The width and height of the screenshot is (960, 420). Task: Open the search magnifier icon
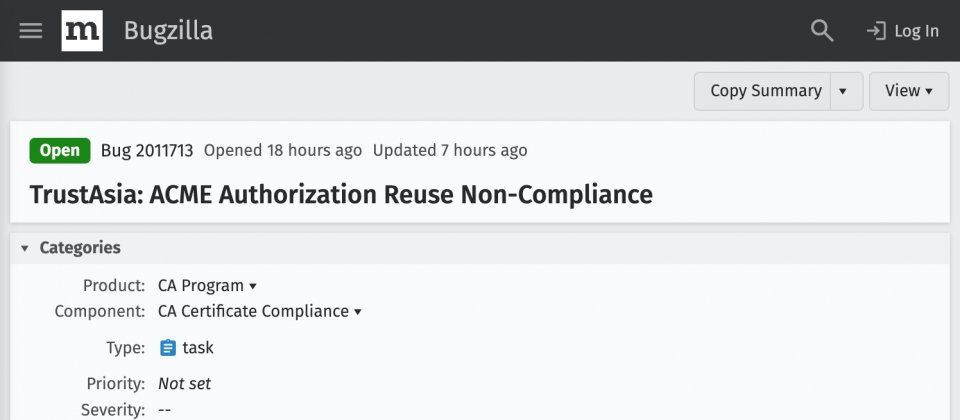pos(822,31)
